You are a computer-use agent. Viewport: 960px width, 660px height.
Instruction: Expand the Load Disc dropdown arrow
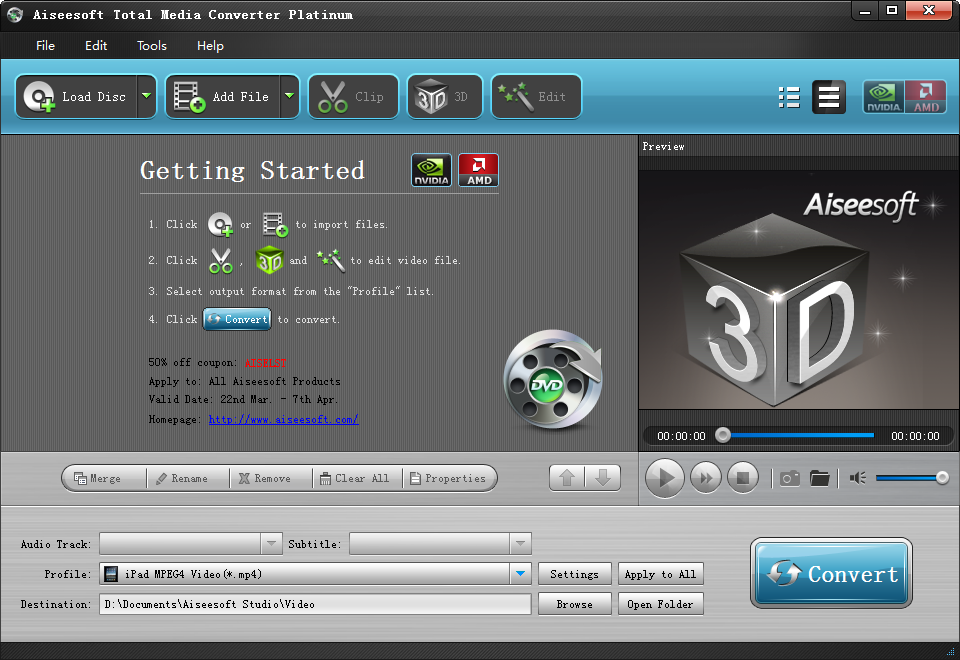click(x=147, y=97)
